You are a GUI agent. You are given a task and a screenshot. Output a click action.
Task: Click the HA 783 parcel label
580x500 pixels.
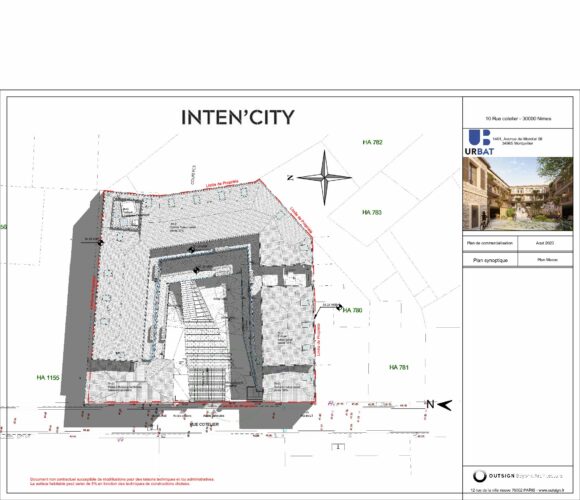pos(372,212)
